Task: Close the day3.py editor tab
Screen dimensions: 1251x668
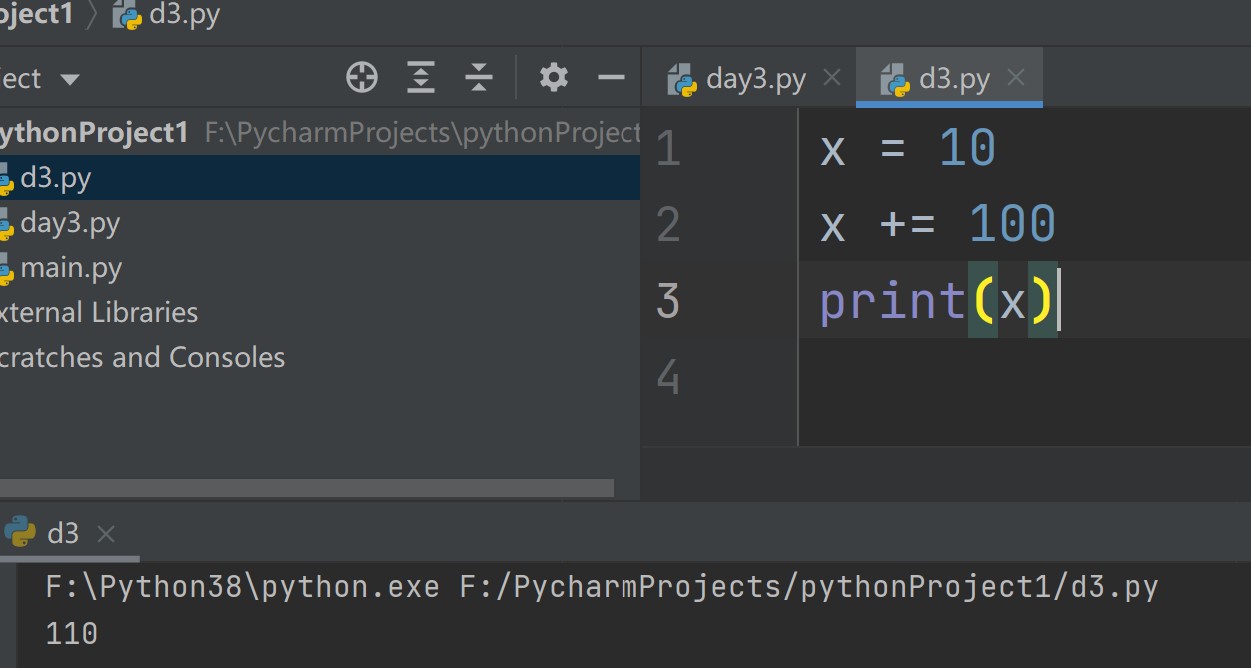Action: click(x=831, y=78)
